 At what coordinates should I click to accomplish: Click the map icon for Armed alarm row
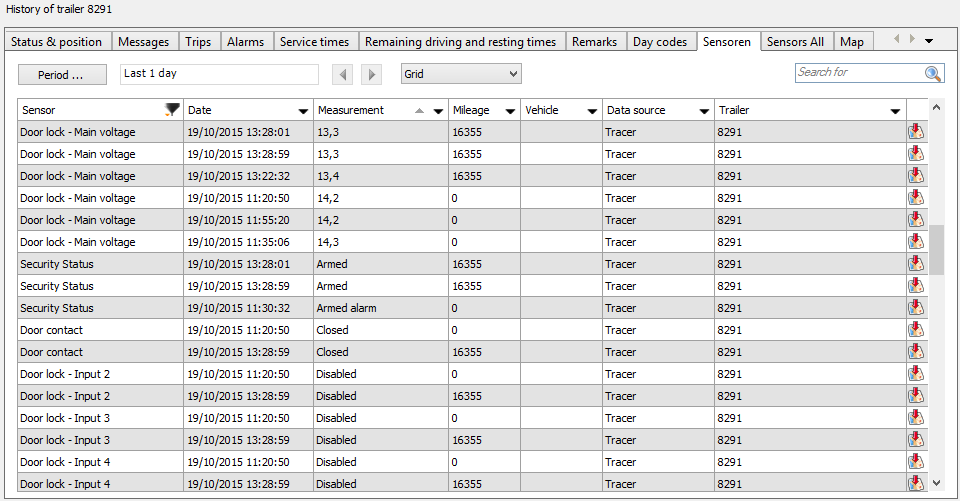[915, 308]
